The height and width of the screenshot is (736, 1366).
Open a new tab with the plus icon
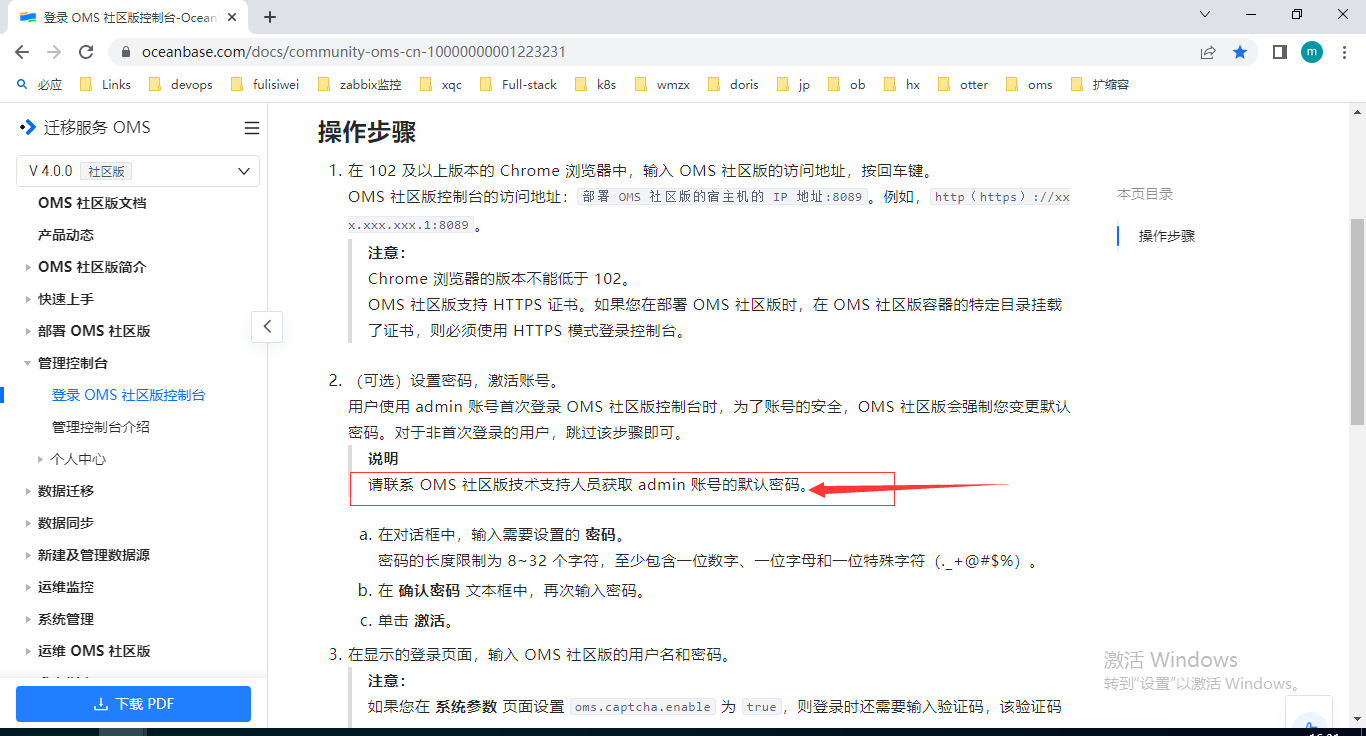point(270,17)
